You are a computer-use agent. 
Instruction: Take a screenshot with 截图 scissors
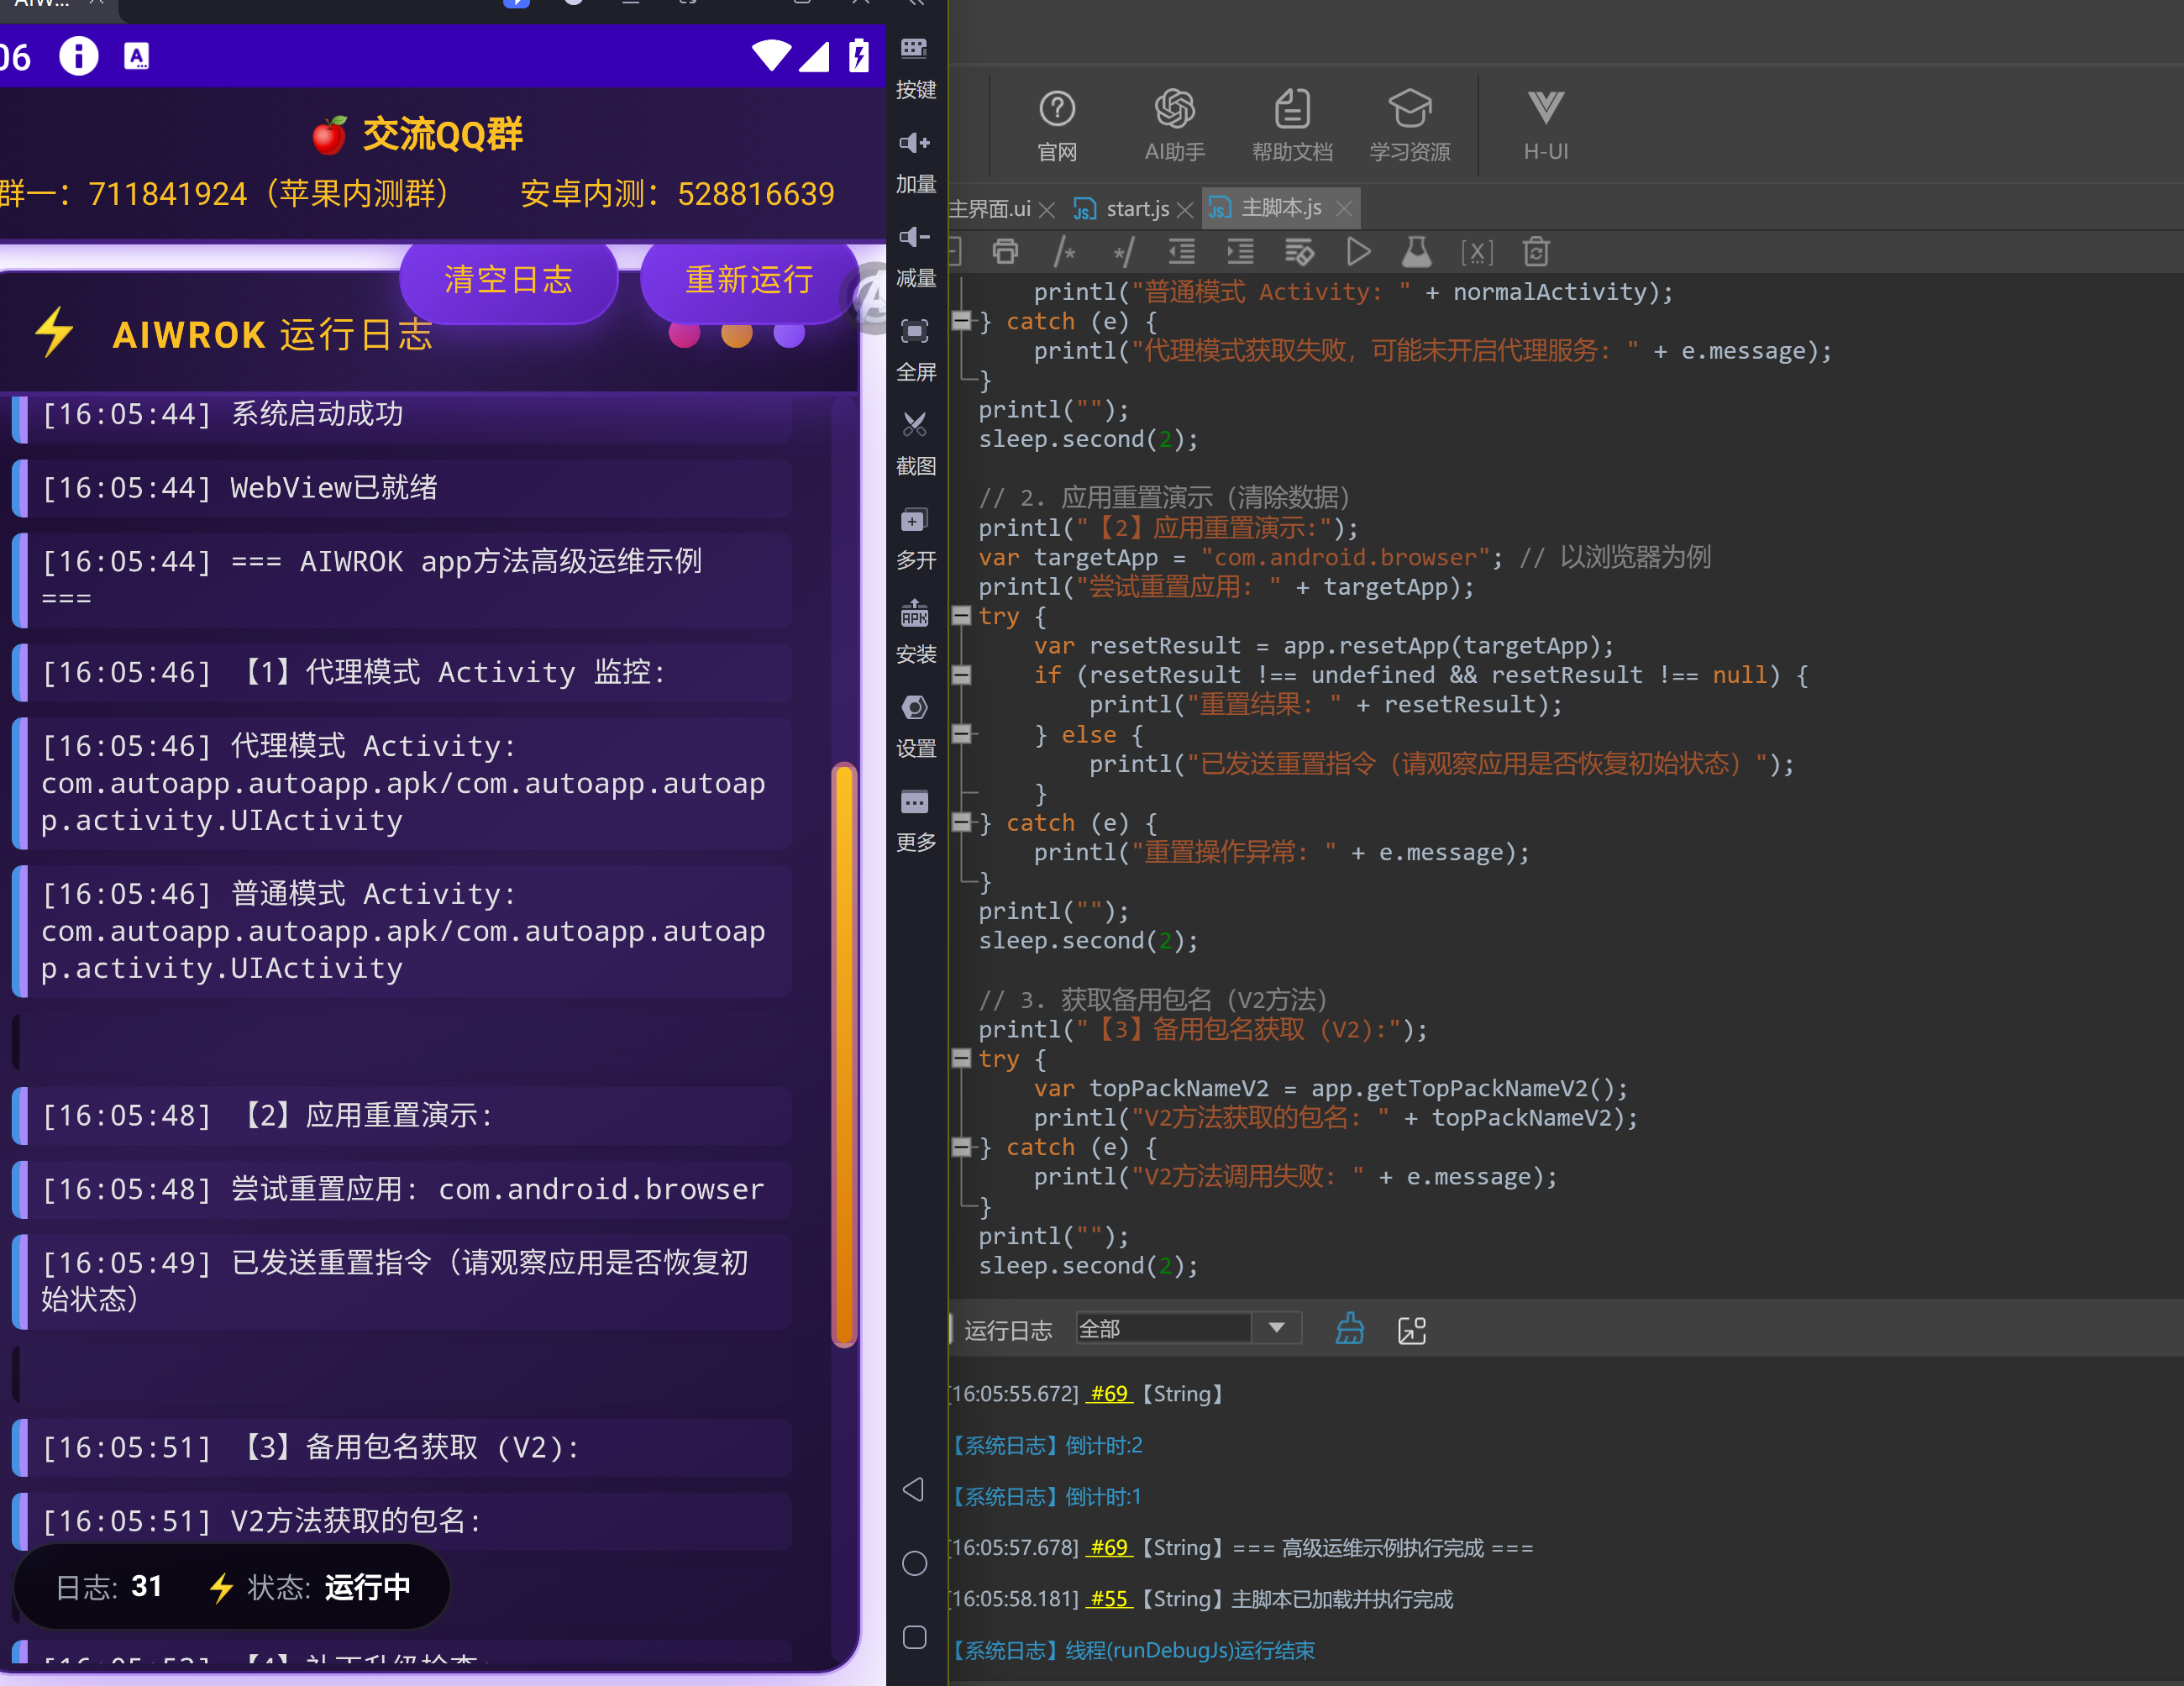(x=915, y=444)
